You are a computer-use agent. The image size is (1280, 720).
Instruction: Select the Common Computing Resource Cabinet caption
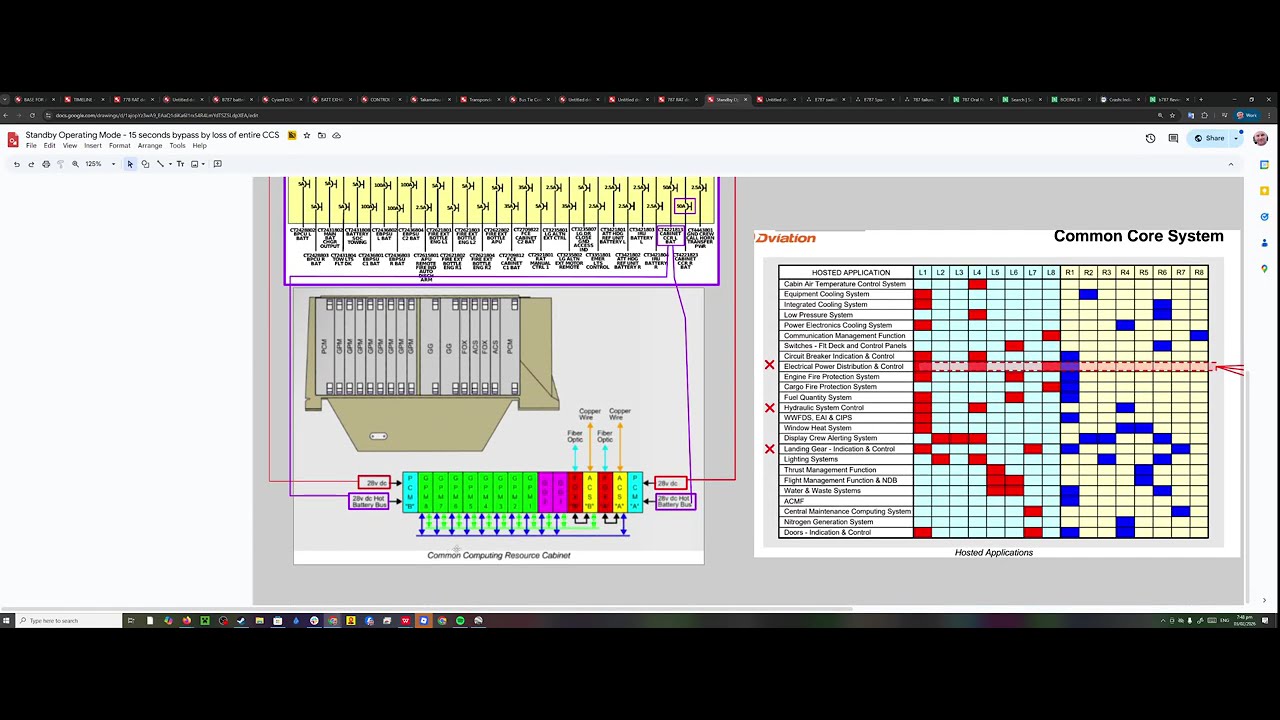[499, 555]
